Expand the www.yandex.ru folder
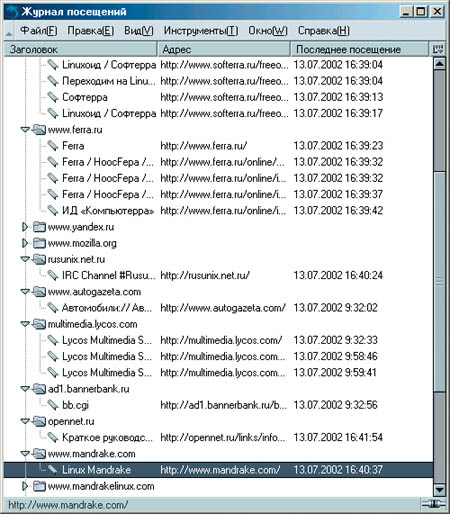This screenshot has width=450, height=514. click(25, 227)
